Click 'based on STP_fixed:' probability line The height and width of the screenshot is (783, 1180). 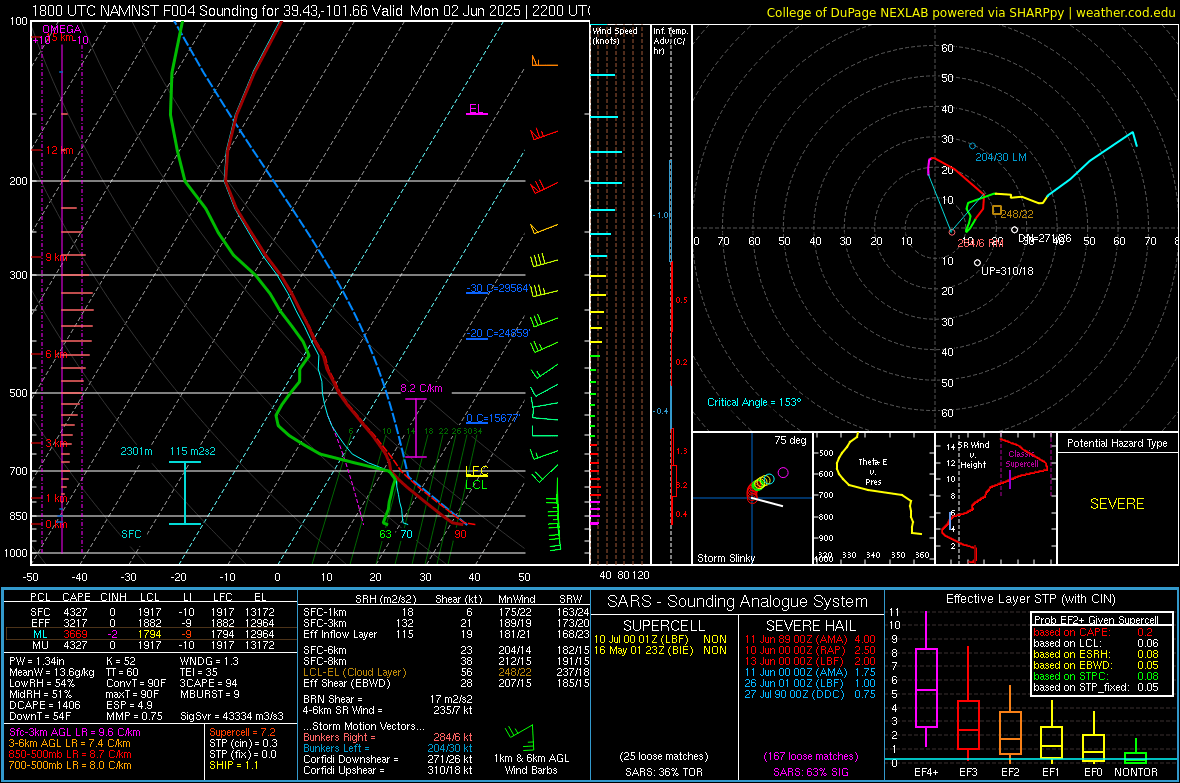click(x=1096, y=687)
